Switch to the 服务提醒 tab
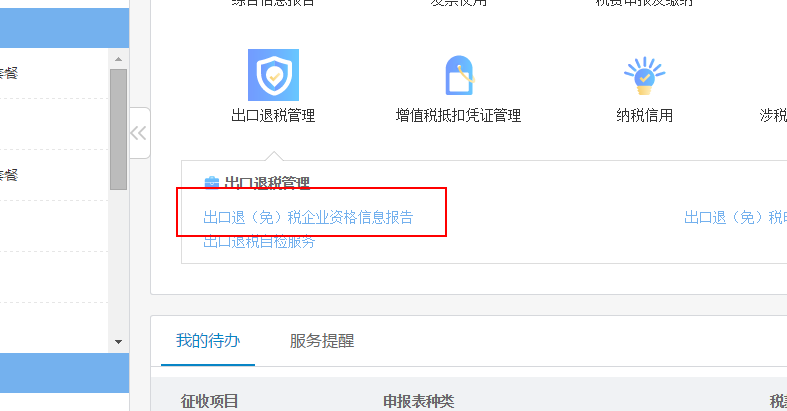Viewport: 787px width, 411px height. coord(322,341)
